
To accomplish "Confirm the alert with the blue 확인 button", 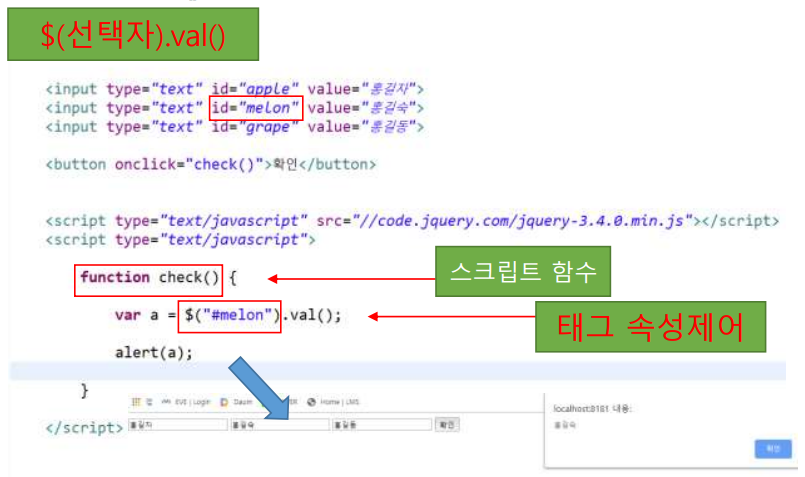I will (773, 449).
